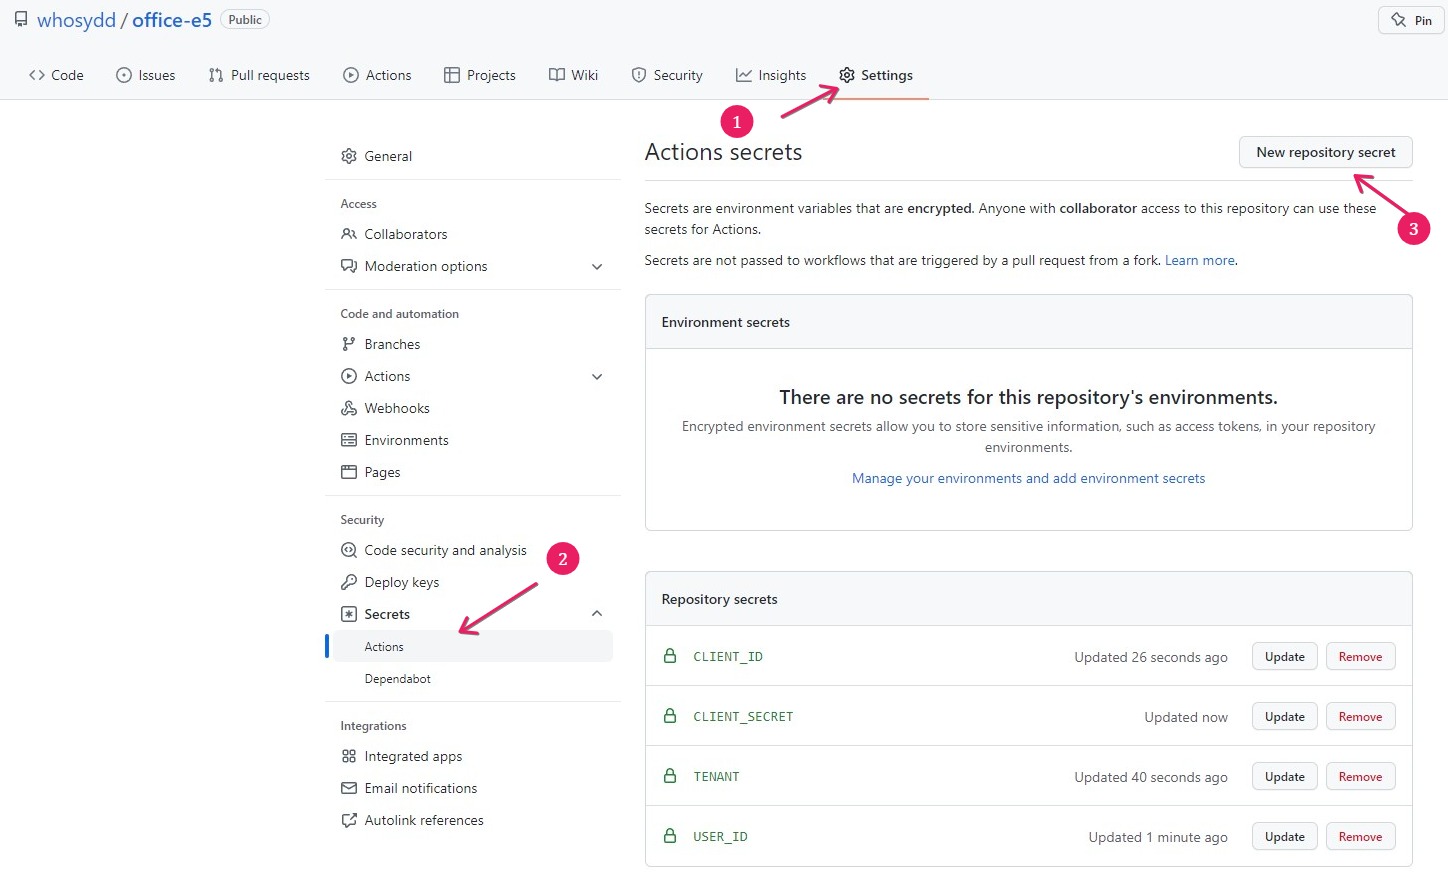Screen dimensions: 1448x884
Task: Open Manage your environments link
Action: click(x=1028, y=478)
